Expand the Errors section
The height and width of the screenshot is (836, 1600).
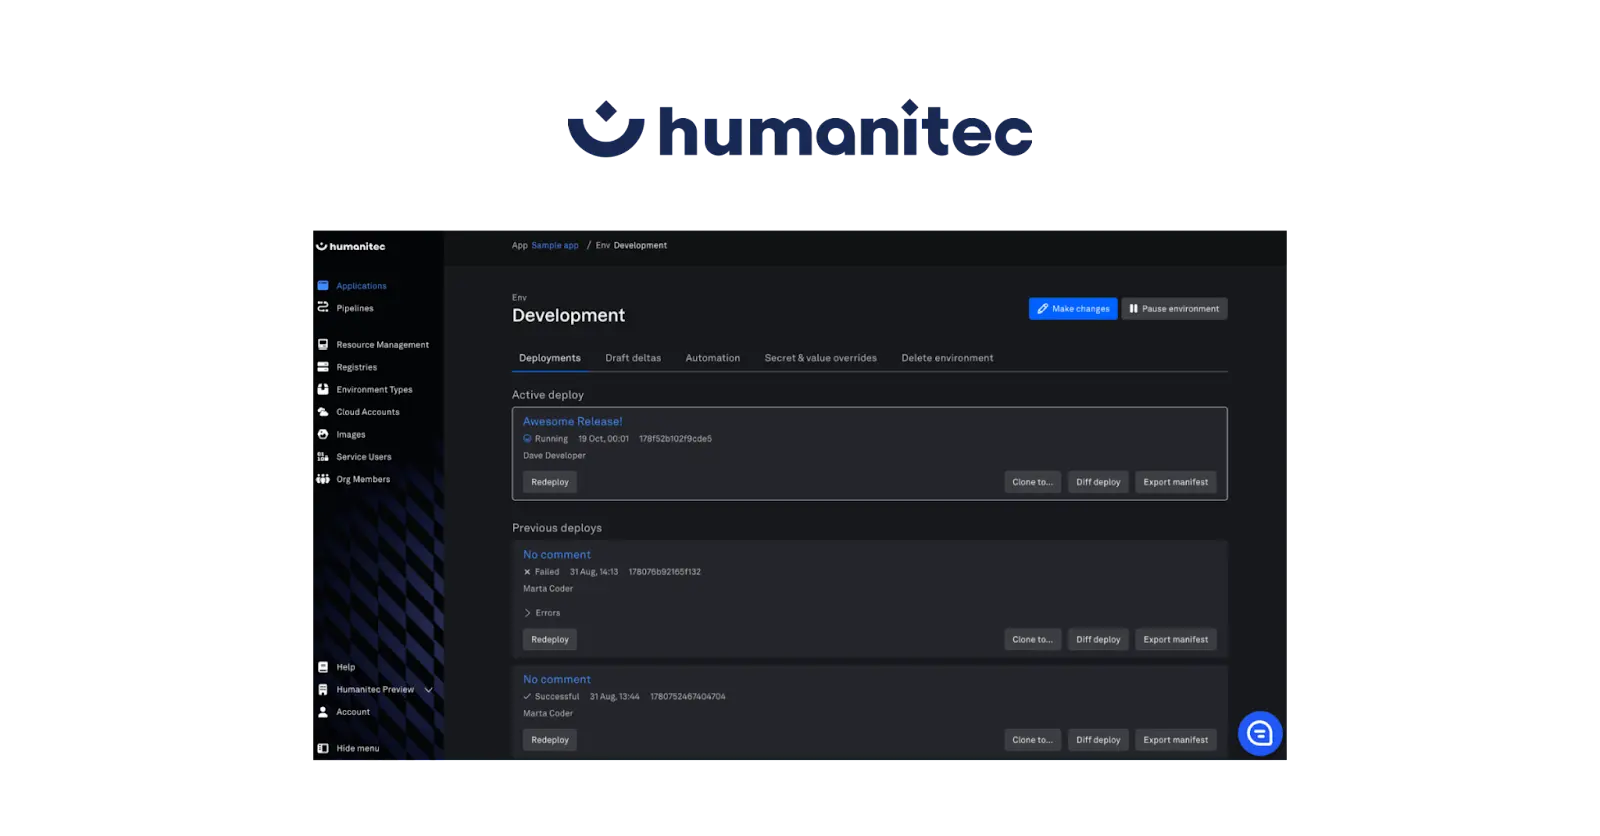(542, 613)
